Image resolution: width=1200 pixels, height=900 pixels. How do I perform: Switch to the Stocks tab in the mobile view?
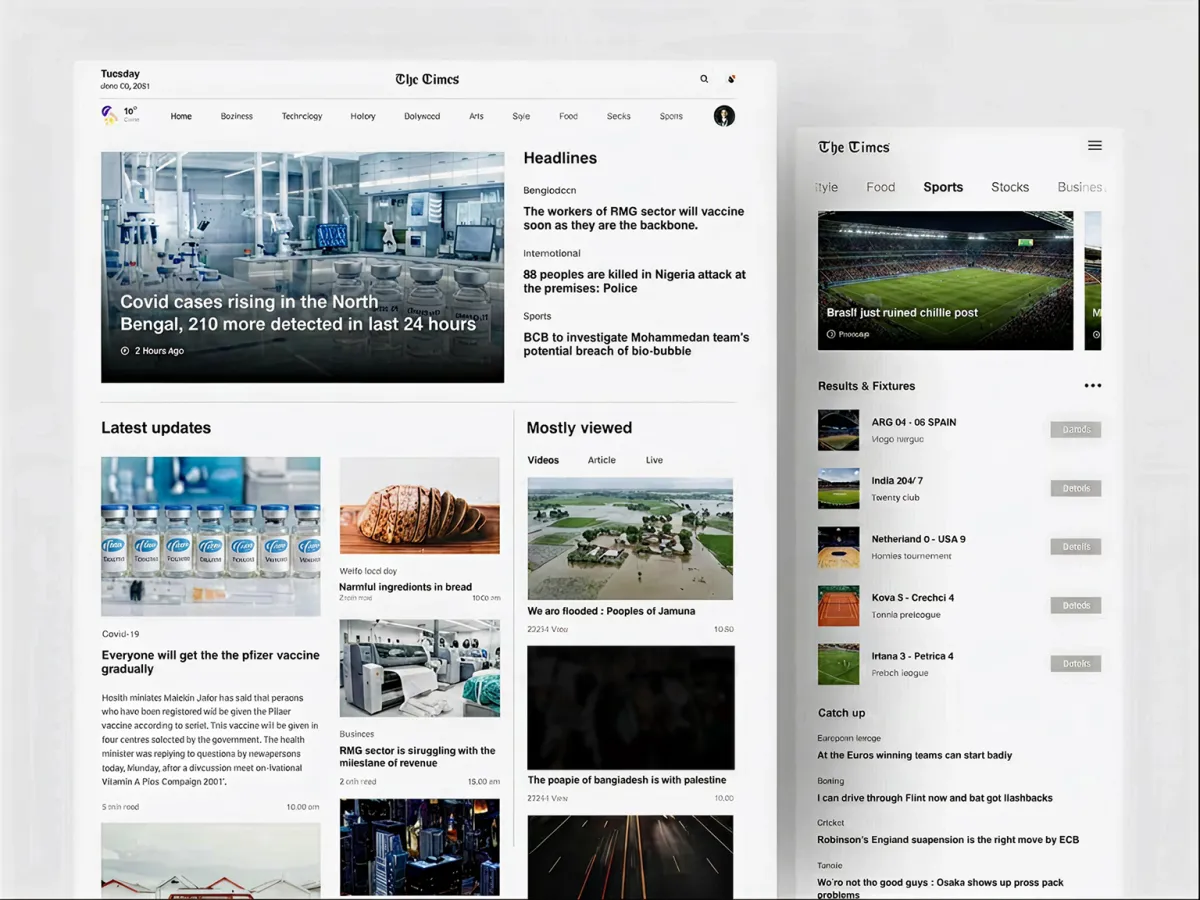(x=1010, y=187)
